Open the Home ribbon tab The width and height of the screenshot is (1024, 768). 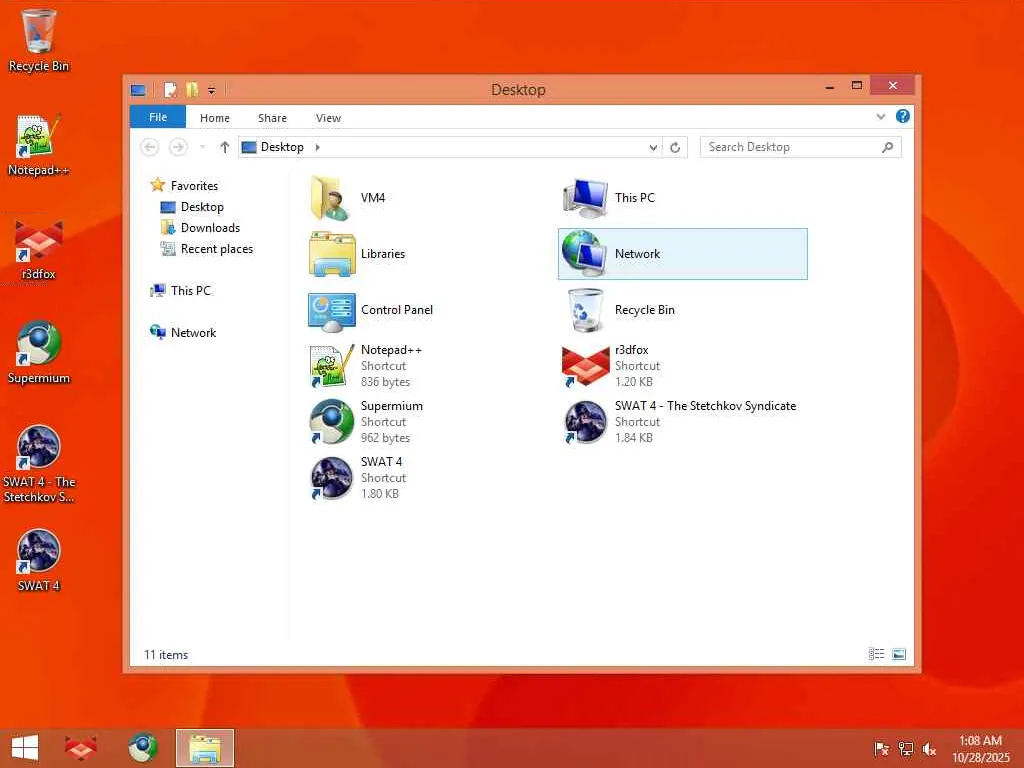pos(215,118)
